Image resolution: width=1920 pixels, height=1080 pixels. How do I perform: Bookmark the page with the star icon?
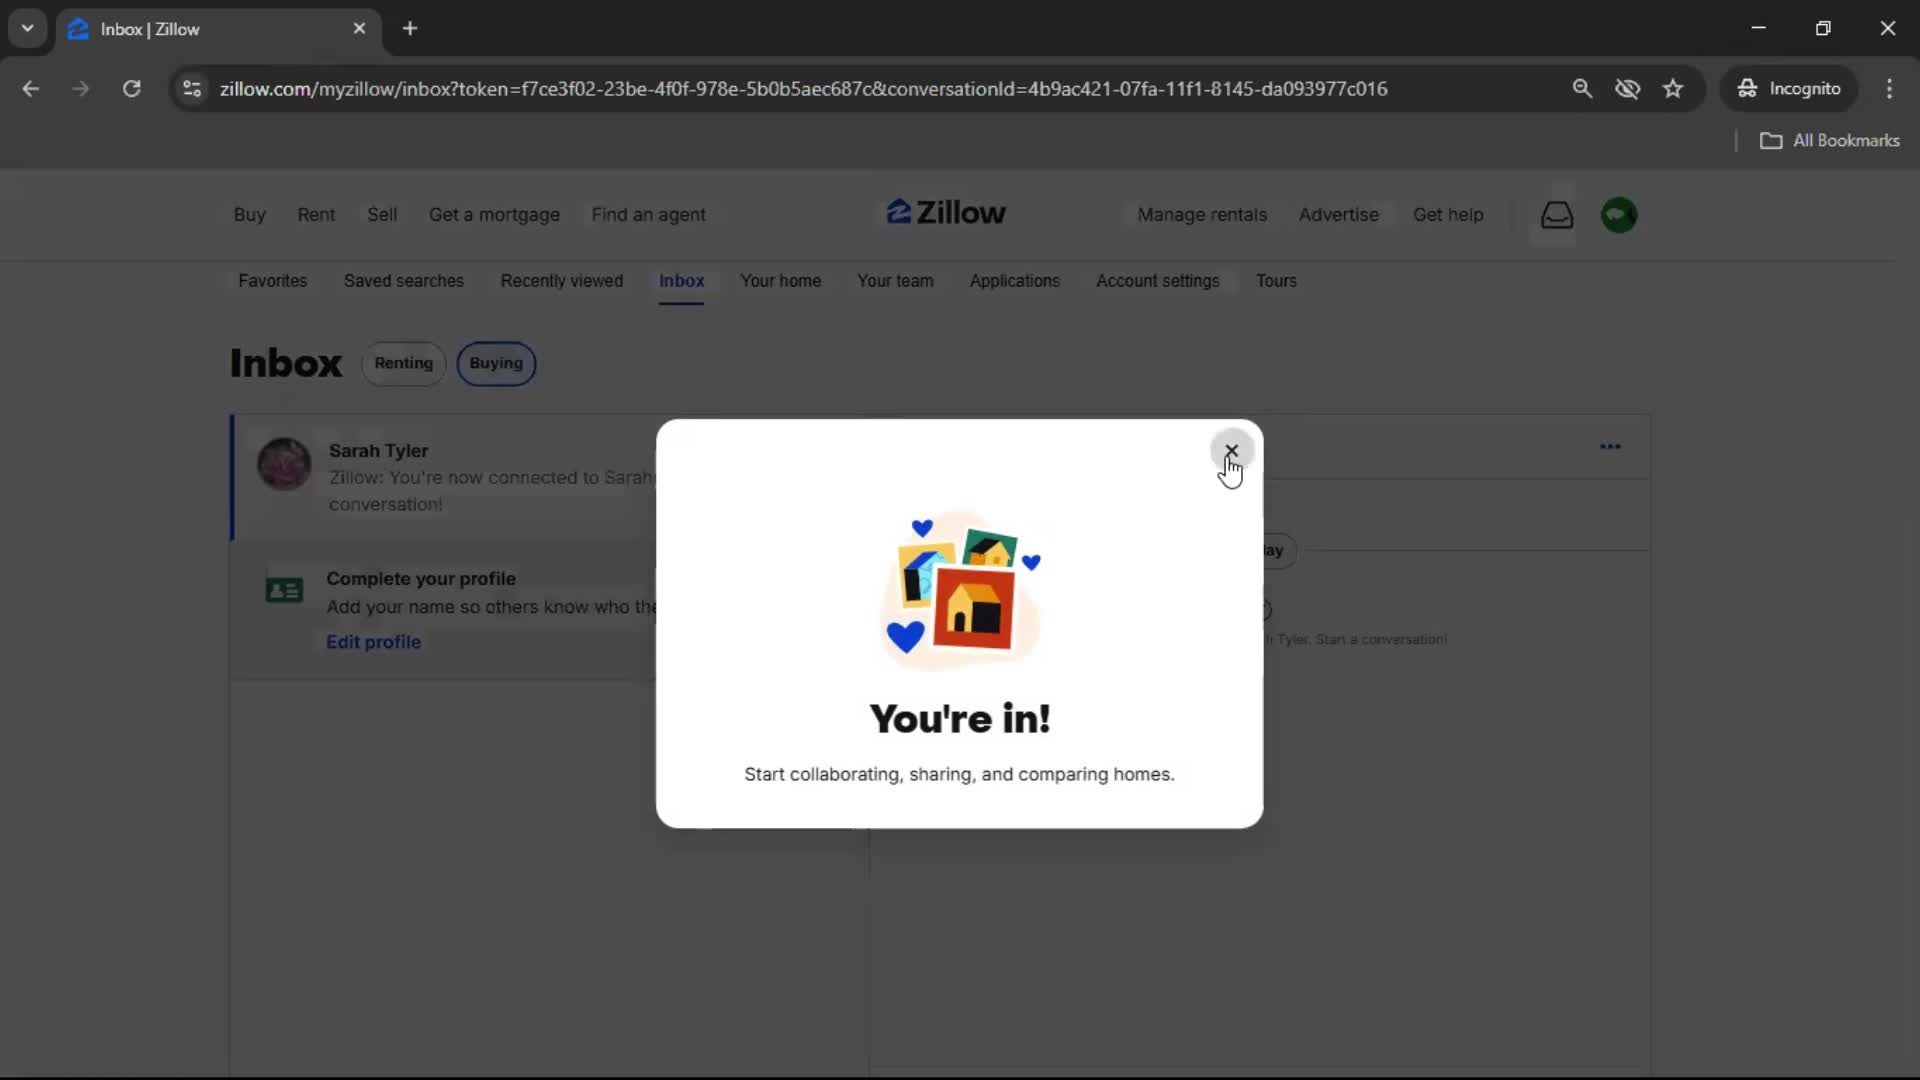click(1673, 88)
